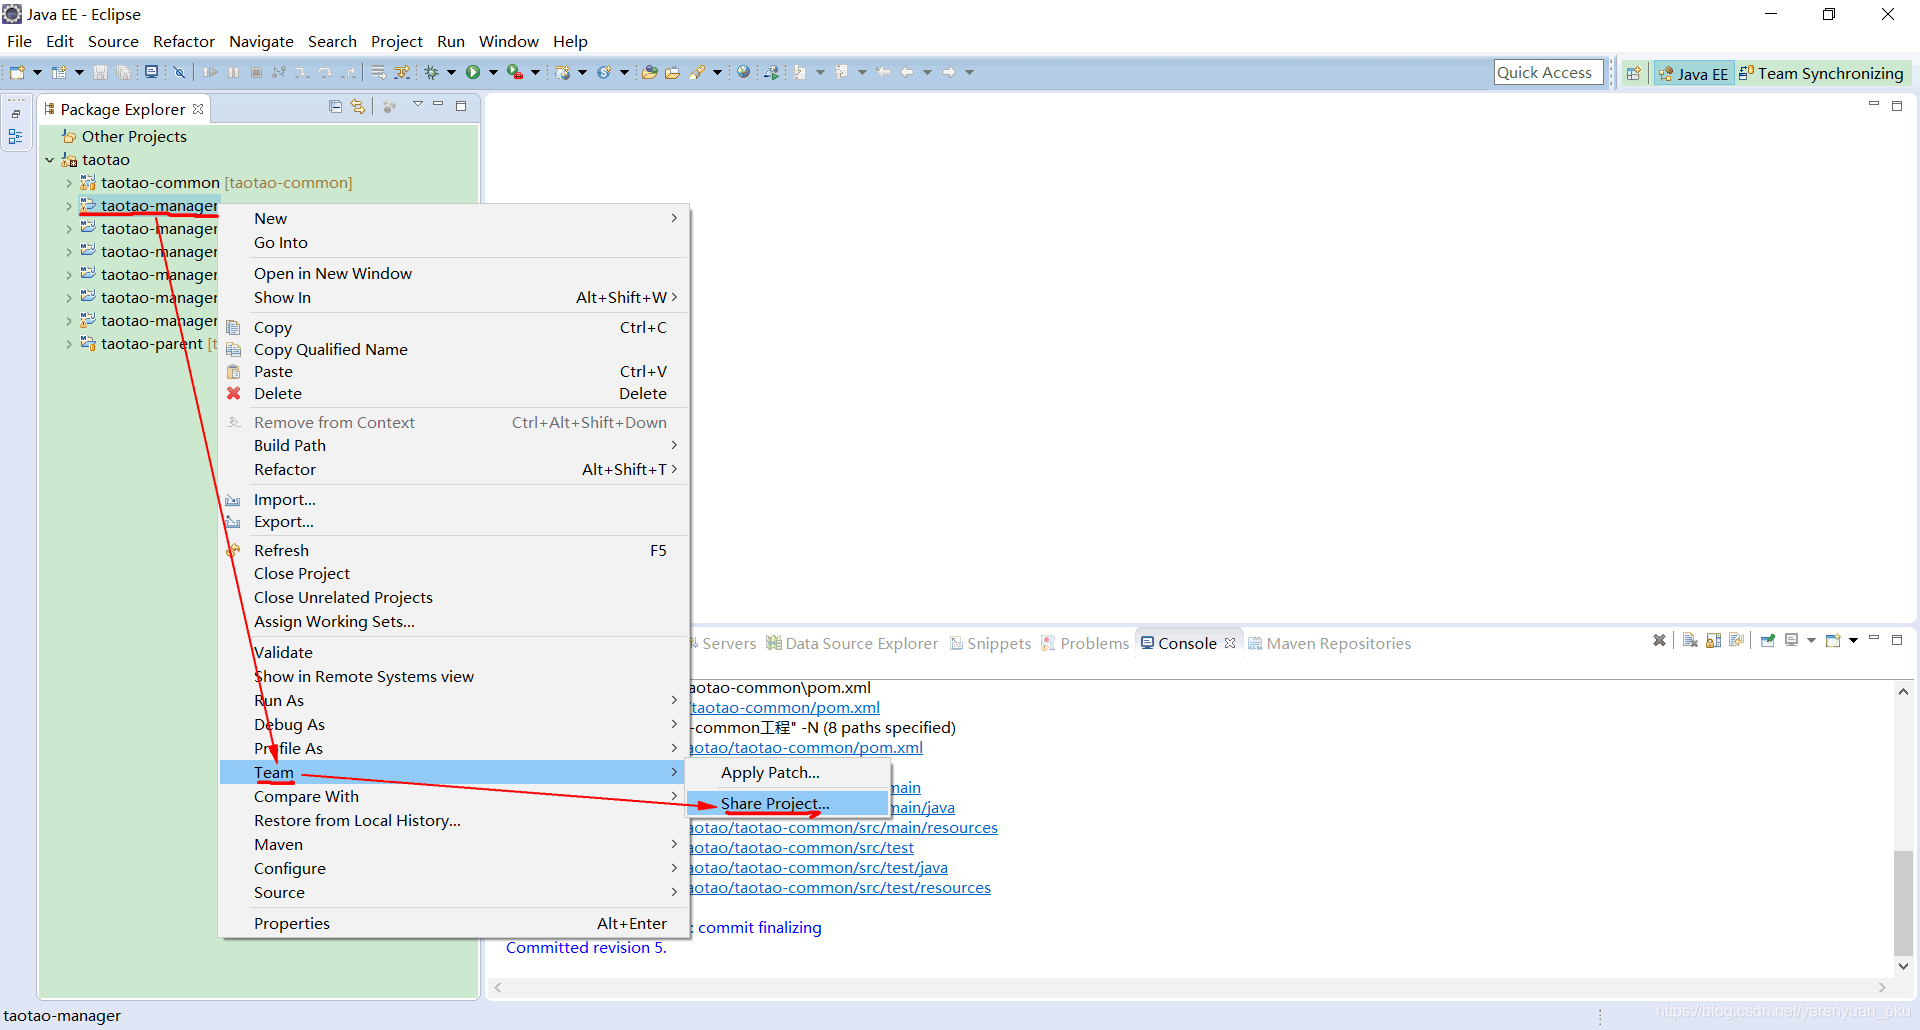Expand the taotao-common project node
The height and width of the screenshot is (1030, 1920).
68,183
